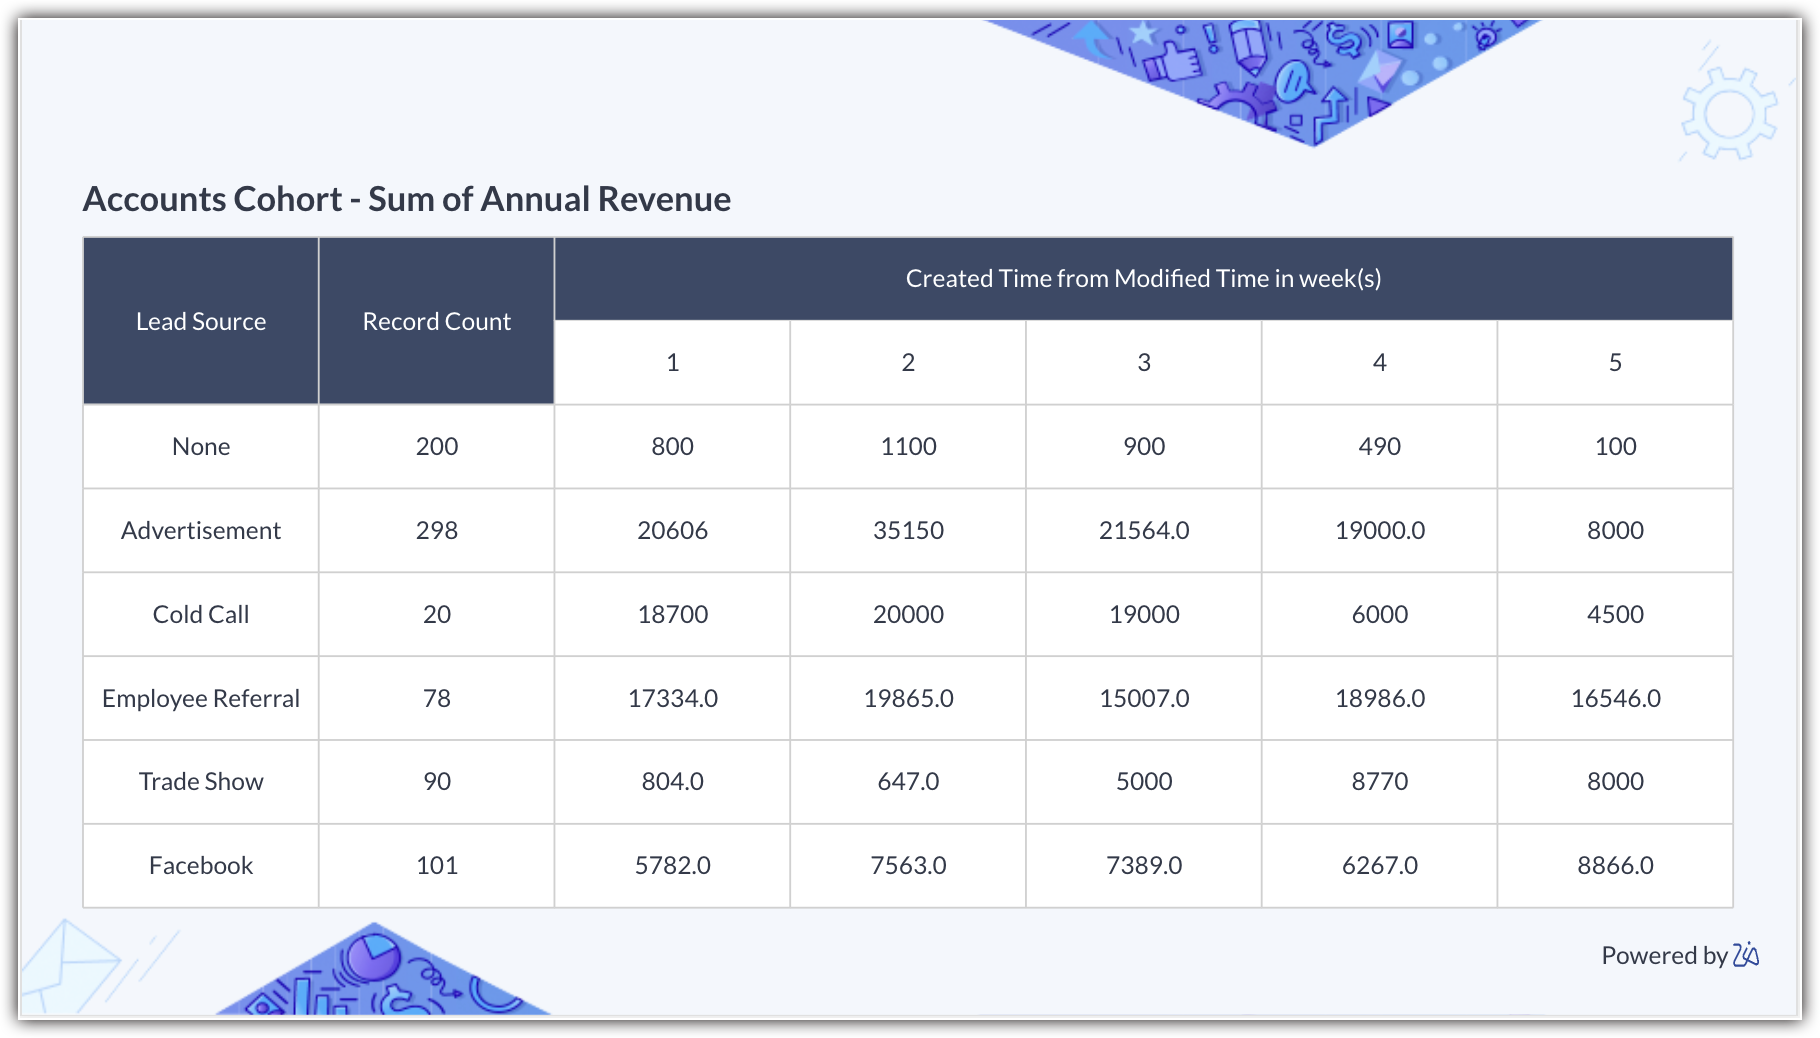Image resolution: width=1820 pixels, height=1038 pixels.
Task: Select the Record Count column header
Action: (x=436, y=321)
